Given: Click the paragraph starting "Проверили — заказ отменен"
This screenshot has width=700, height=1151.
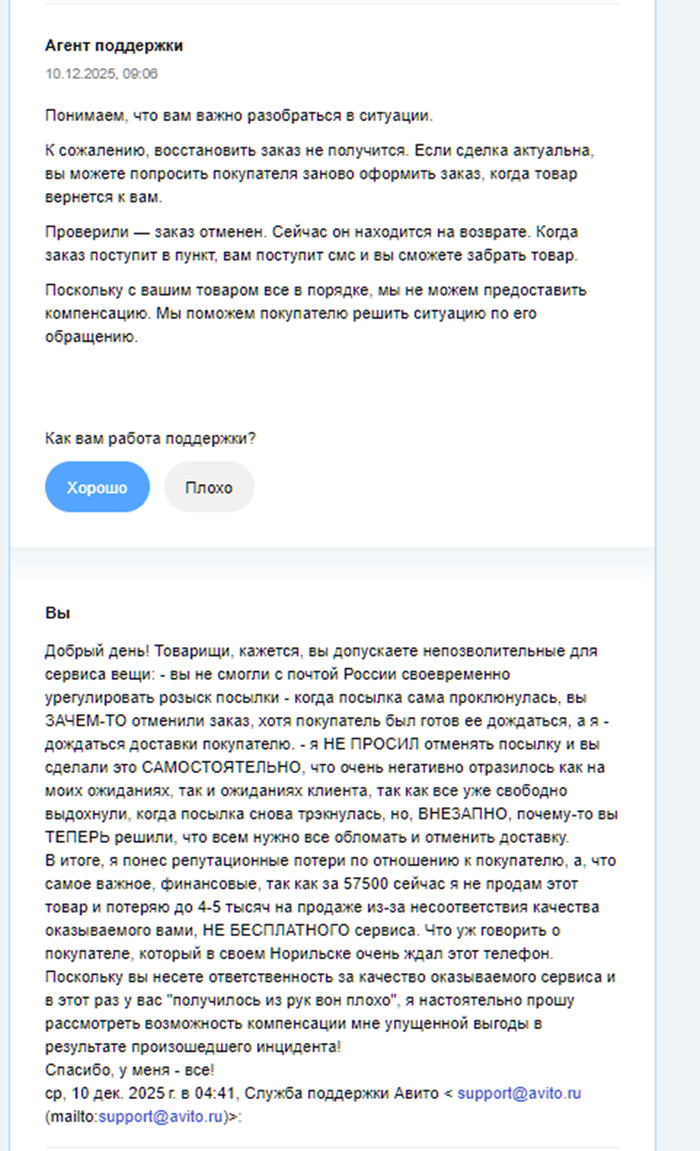Looking at the screenshot, I should point(312,244).
